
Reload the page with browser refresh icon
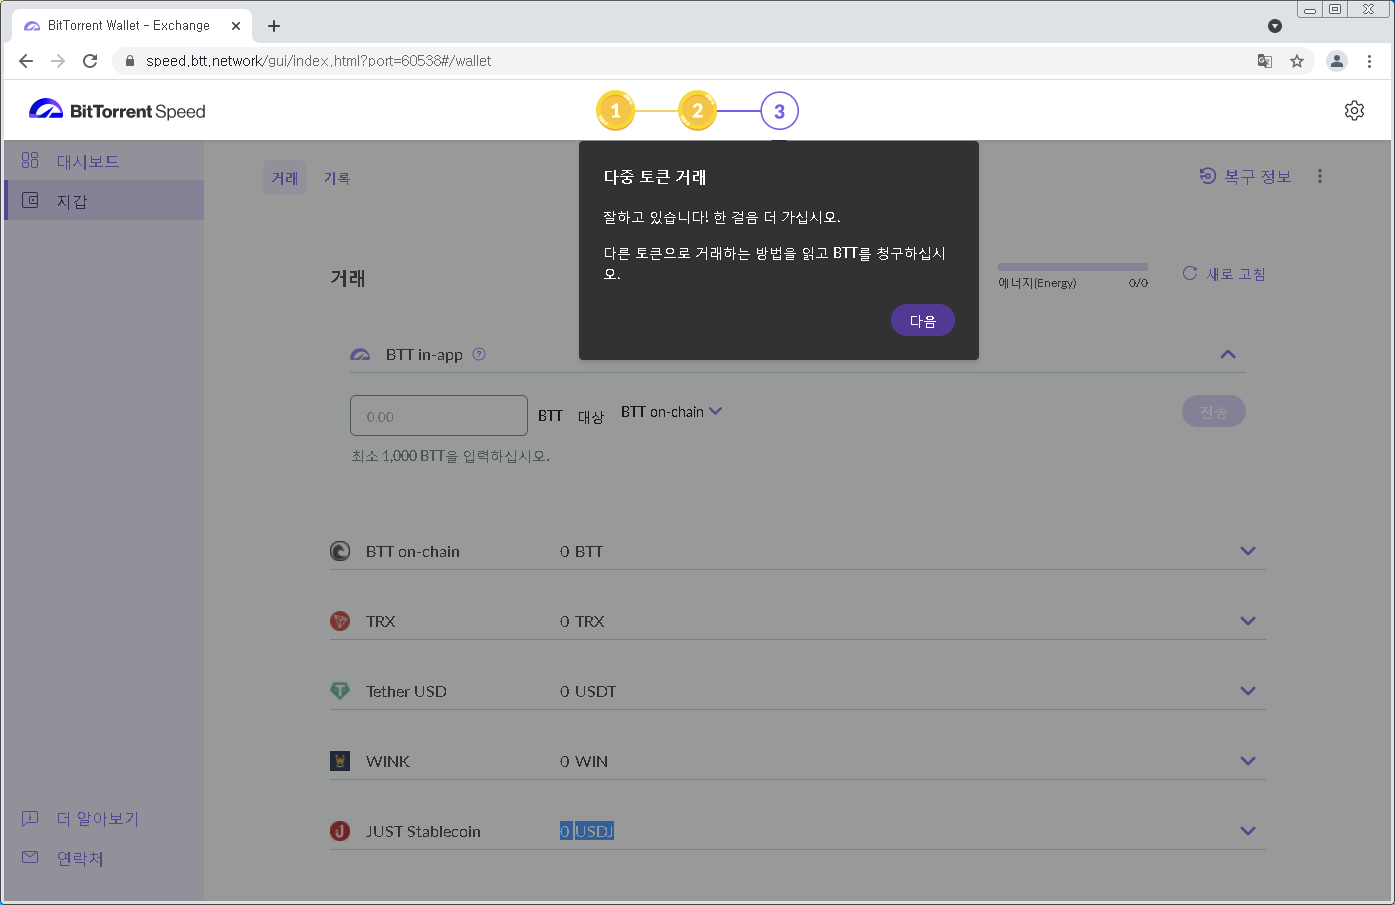90,61
